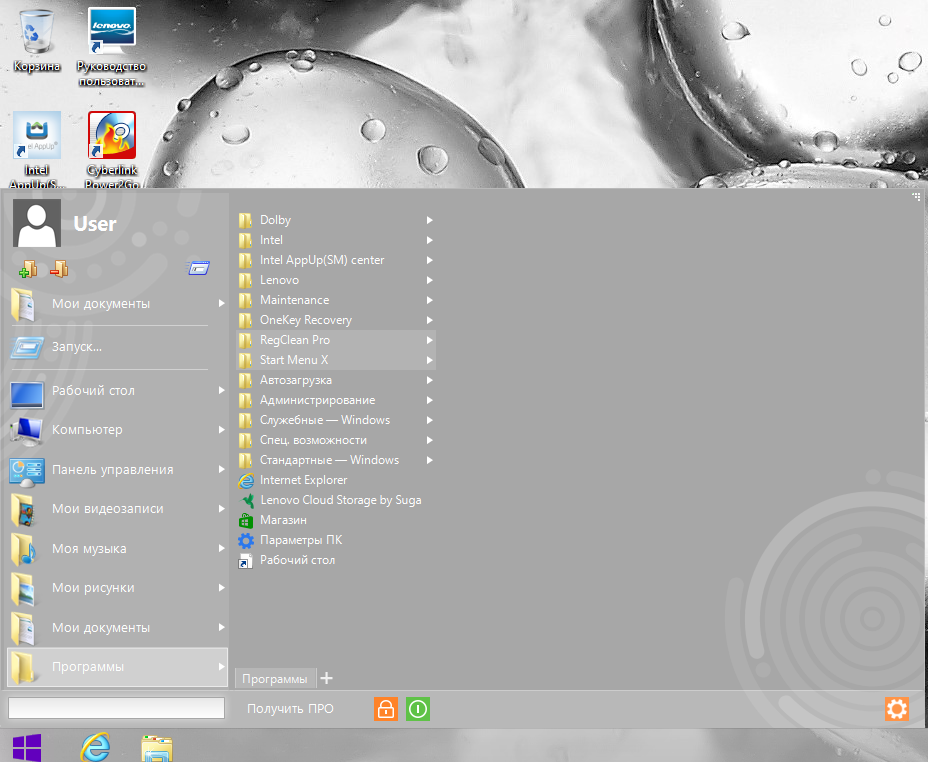Switch to the Программы tab
Screen dimensions: 928x762
pos(275,679)
